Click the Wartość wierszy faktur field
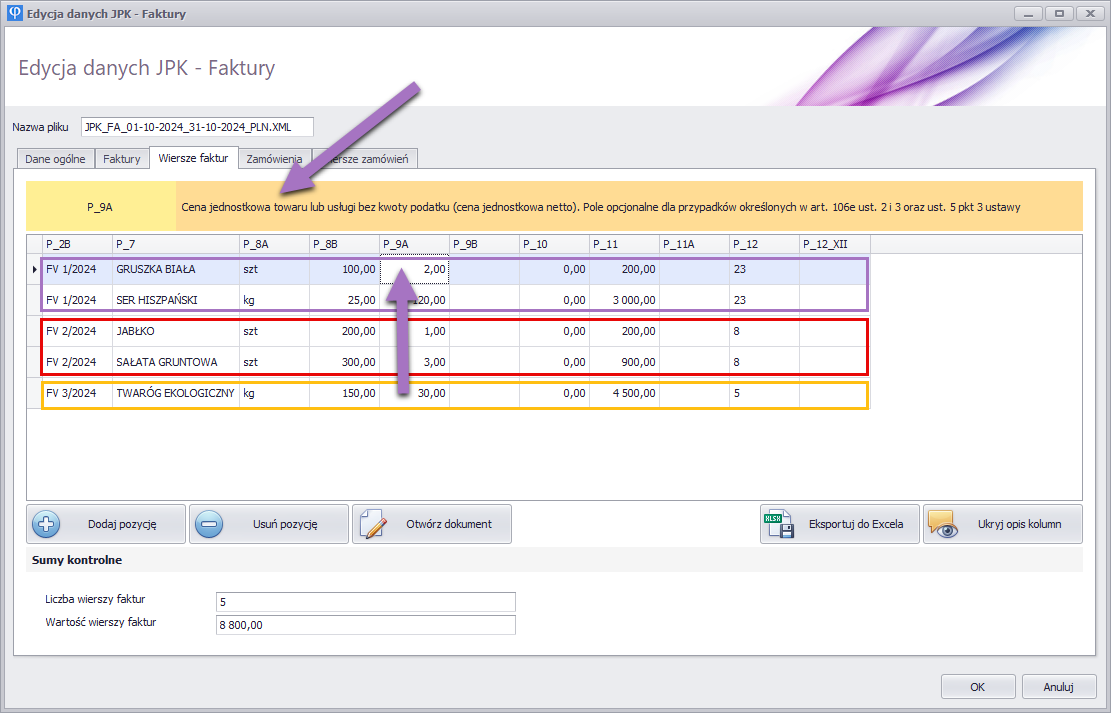 [x=365, y=625]
